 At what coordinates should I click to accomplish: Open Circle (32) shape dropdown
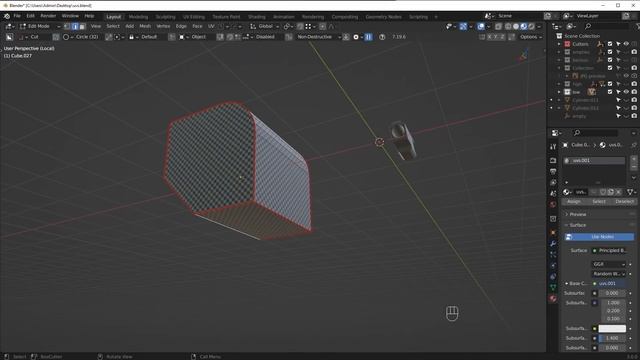(82, 37)
